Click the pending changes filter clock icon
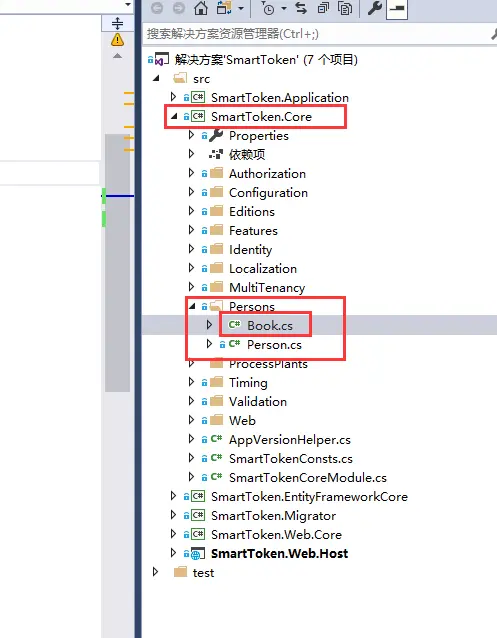Viewport: 497px width, 638px height. point(267,9)
